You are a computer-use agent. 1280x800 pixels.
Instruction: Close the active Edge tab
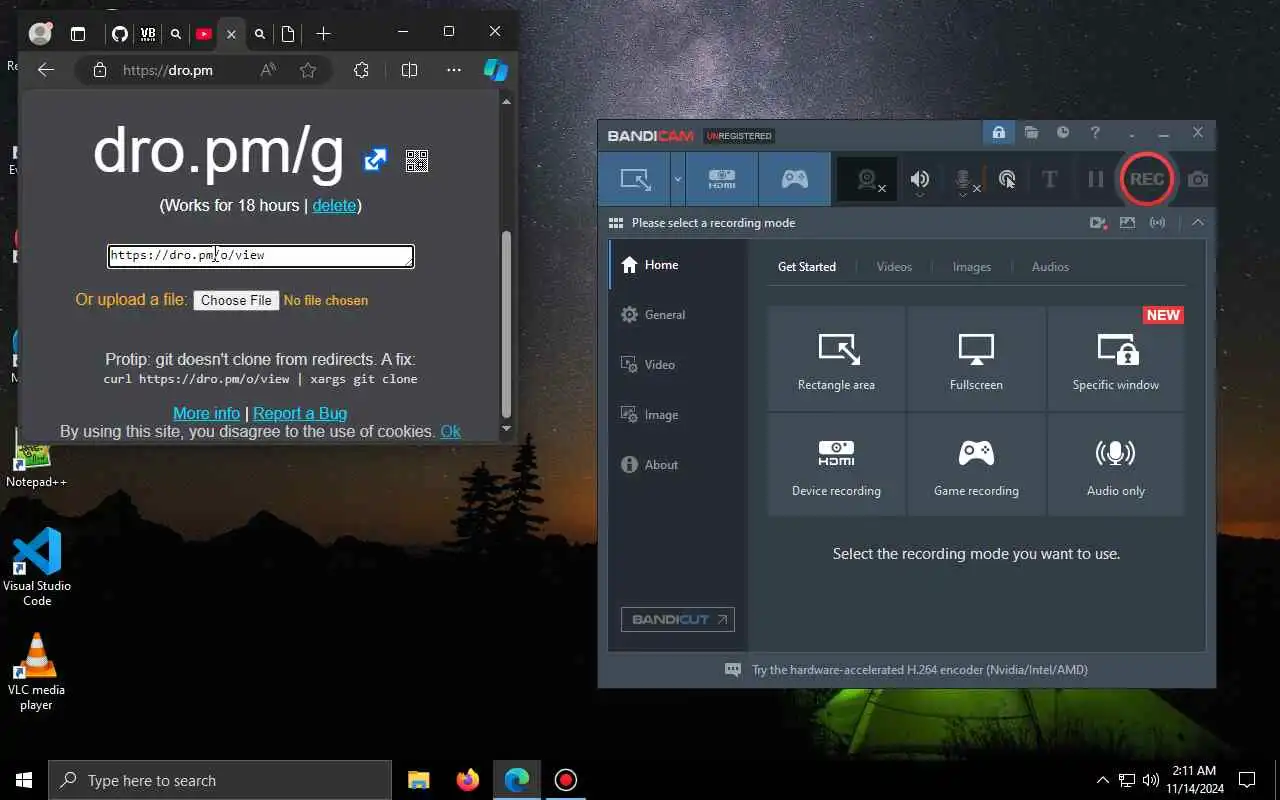click(231, 34)
